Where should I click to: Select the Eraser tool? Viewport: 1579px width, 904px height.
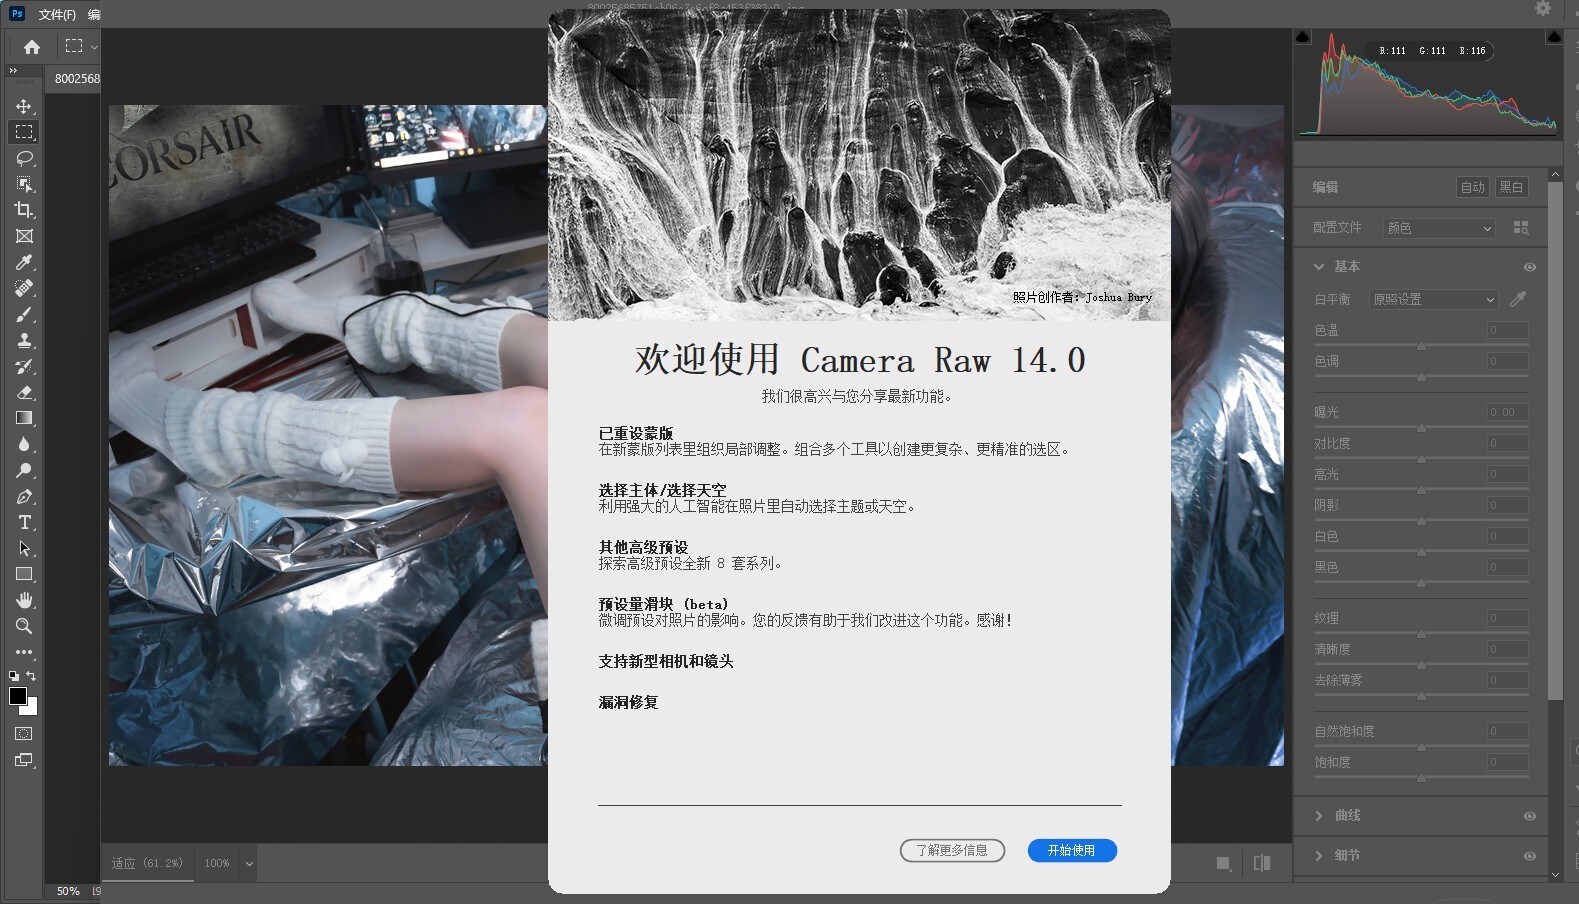tap(24, 392)
